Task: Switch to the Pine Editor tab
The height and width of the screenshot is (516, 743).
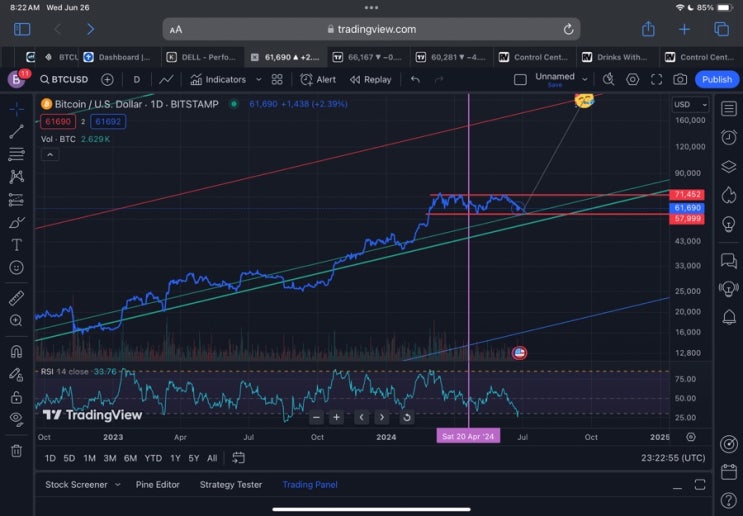Action: (x=158, y=485)
